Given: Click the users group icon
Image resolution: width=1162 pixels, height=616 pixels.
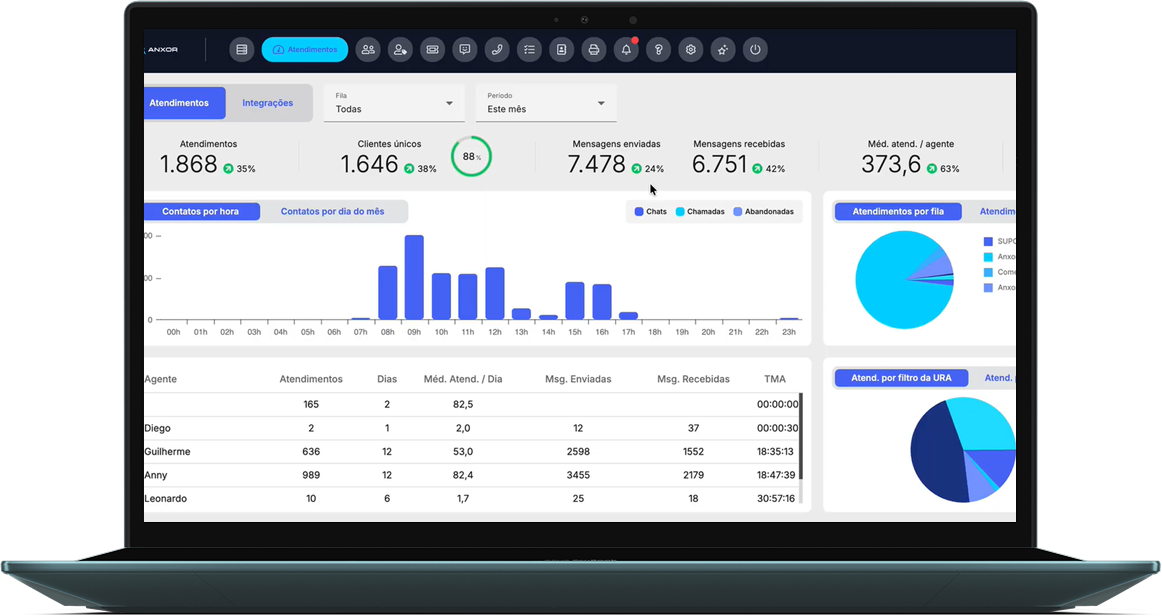Looking at the screenshot, I should [368, 50].
